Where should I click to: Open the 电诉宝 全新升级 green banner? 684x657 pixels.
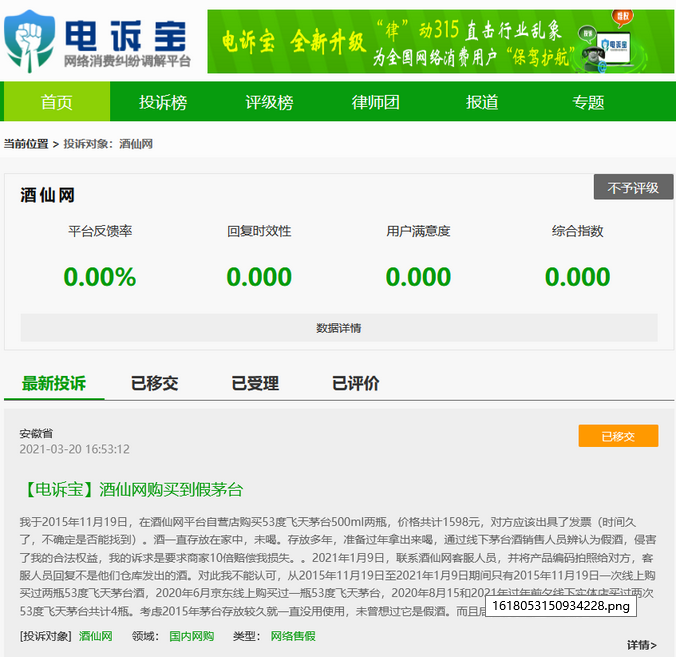click(x=441, y=41)
